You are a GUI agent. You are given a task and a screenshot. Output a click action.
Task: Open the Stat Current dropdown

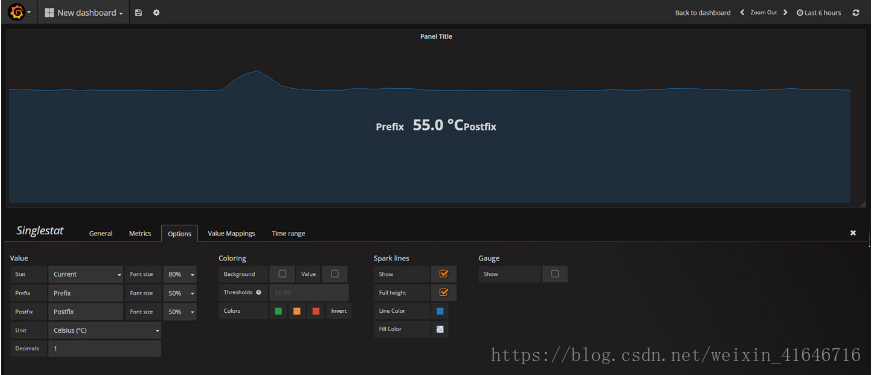point(86,274)
